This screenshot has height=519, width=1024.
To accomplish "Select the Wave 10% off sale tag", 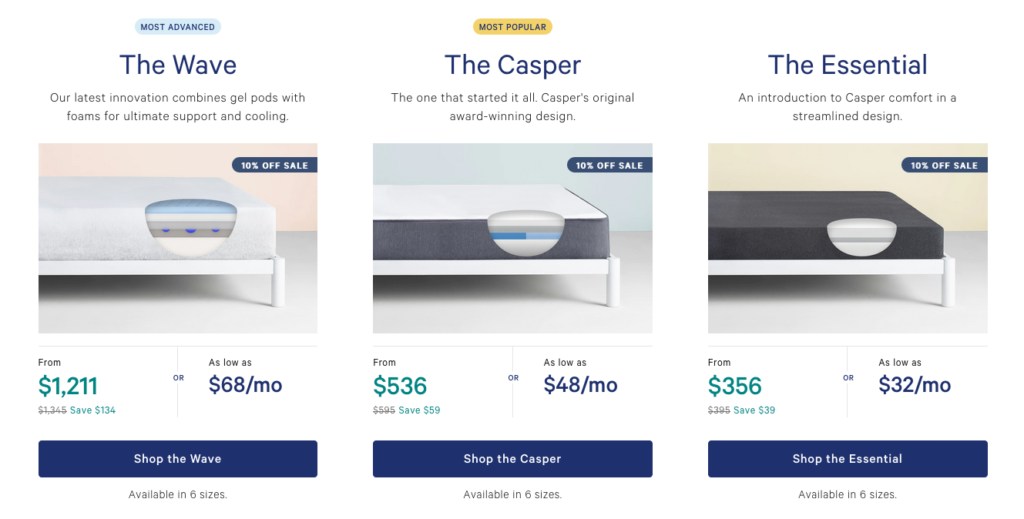I will coord(274,165).
